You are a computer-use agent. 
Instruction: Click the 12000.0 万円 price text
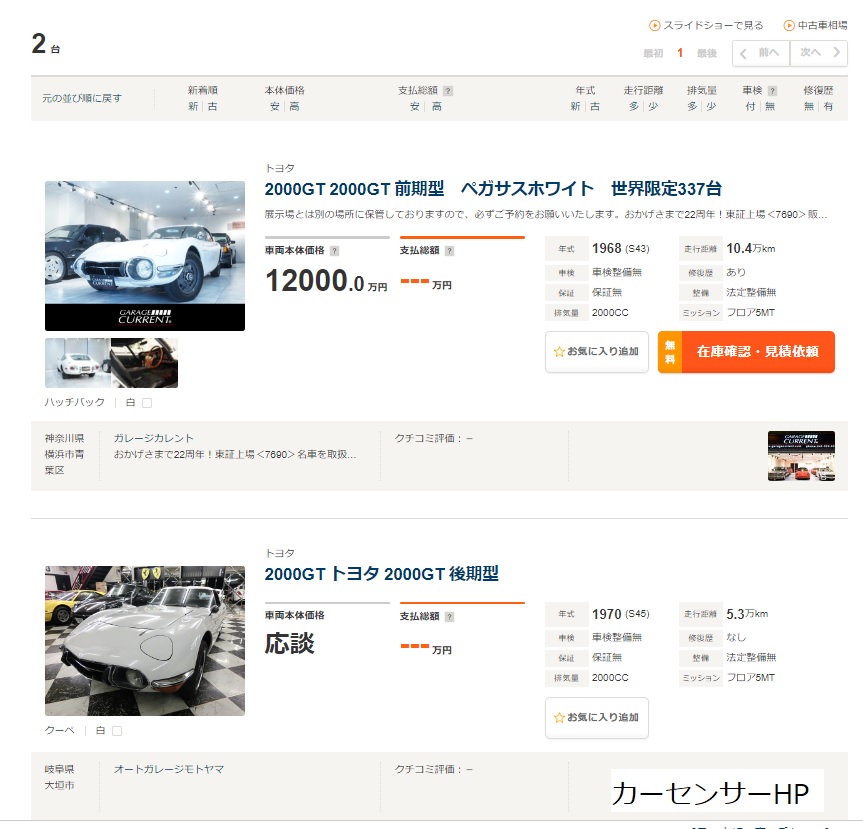(326, 281)
